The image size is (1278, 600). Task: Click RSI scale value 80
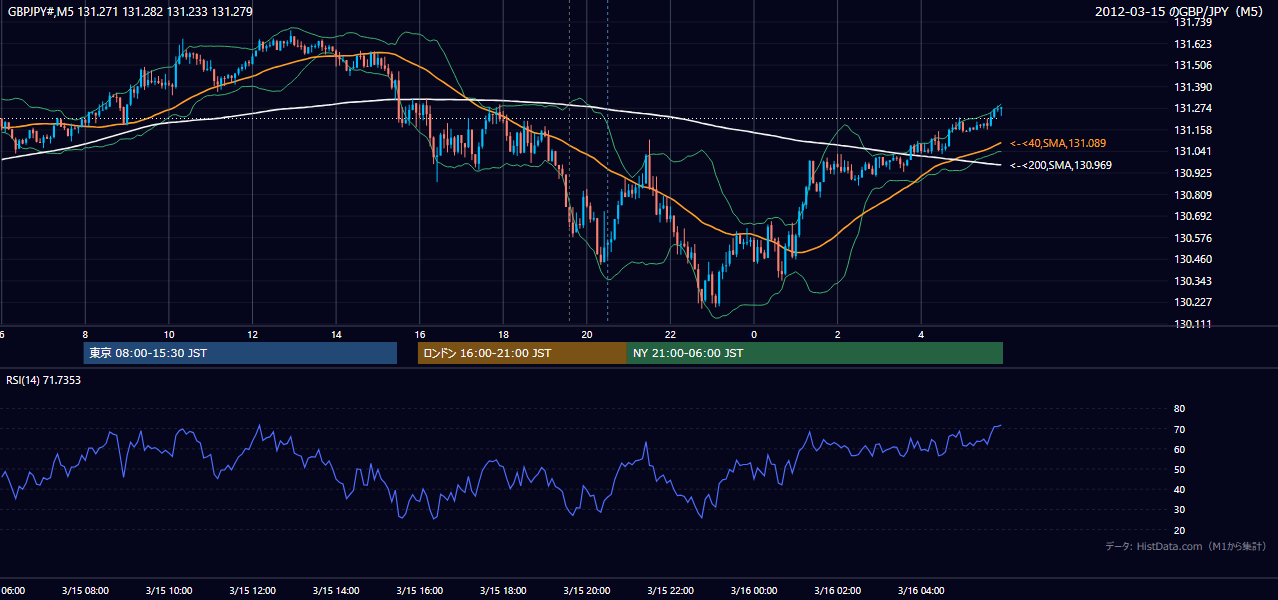(x=1179, y=409)
